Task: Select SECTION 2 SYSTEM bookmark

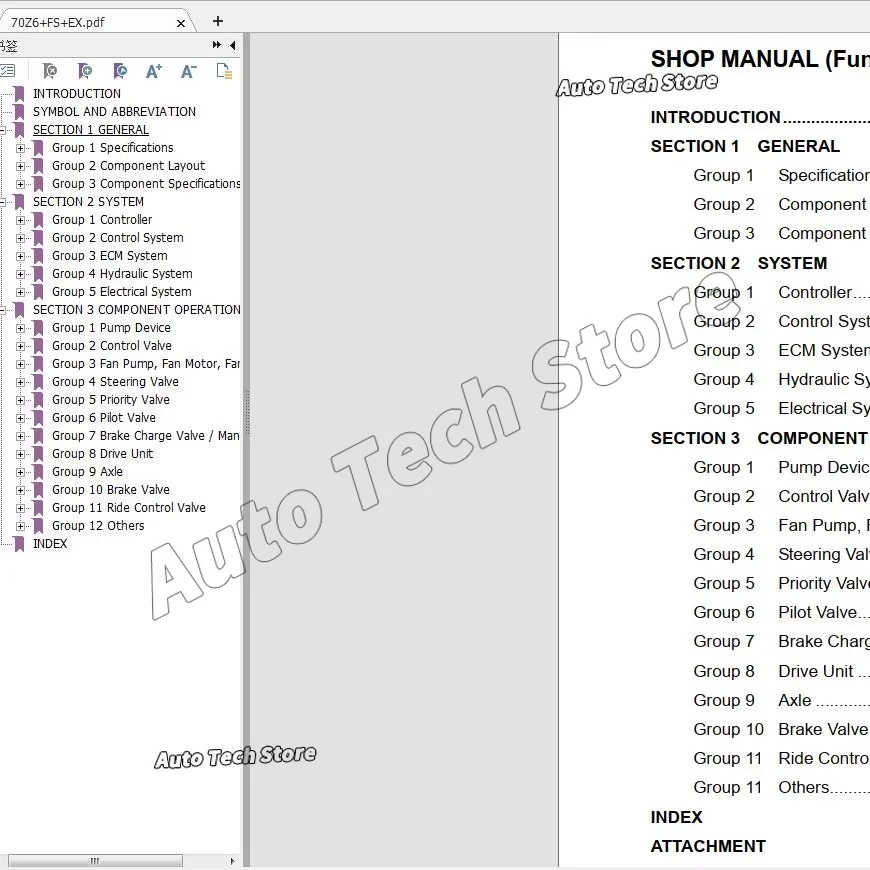Action: [88, 202]
